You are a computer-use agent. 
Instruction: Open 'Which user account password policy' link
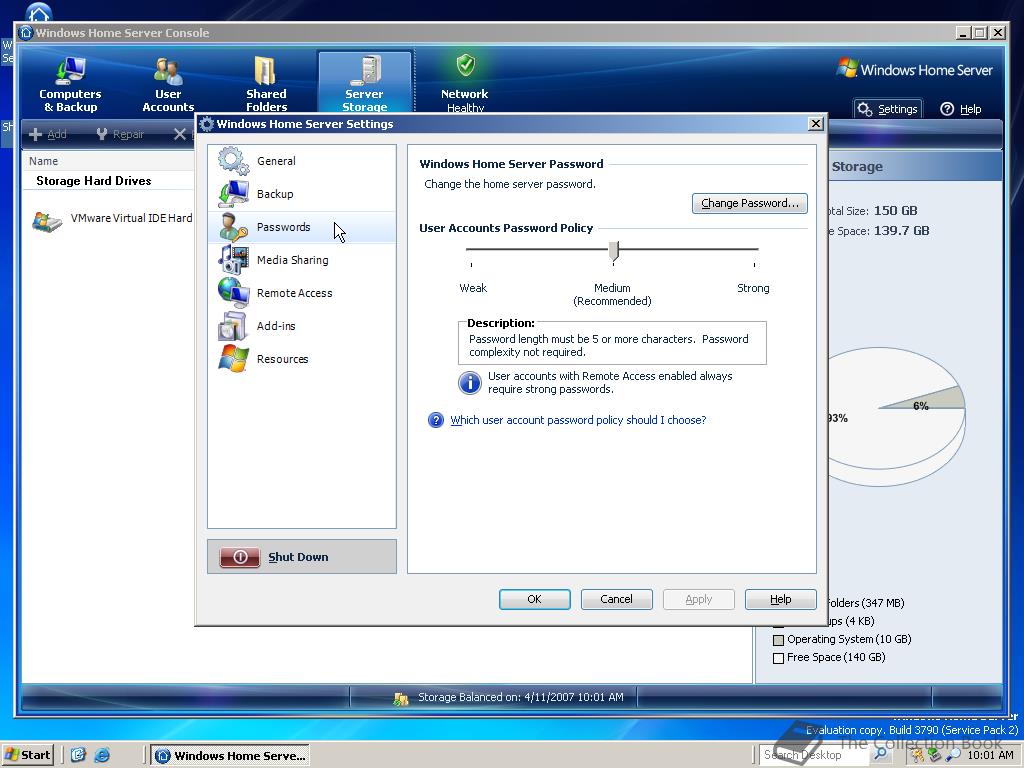click(x=578, y=420)
